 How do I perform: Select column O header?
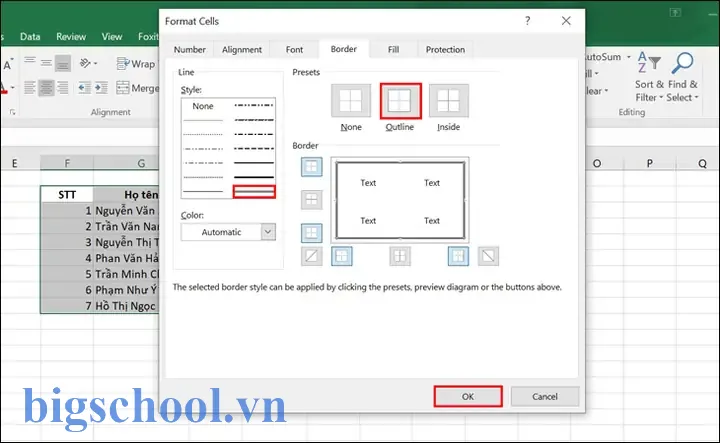click(x=597, y=163)
